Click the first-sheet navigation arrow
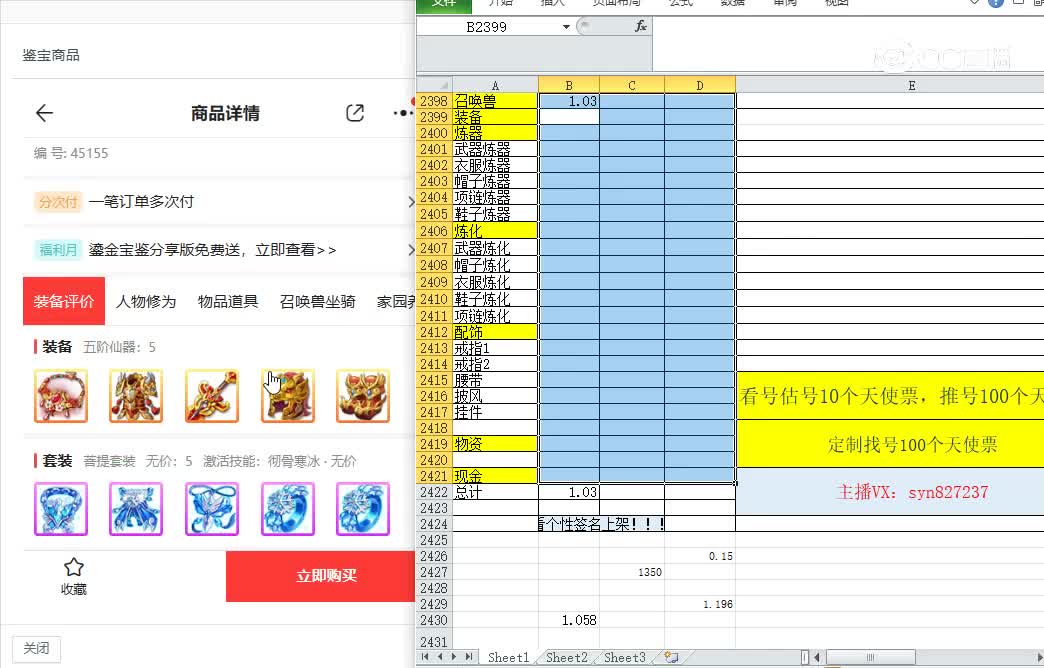 (x=424, y=657)
